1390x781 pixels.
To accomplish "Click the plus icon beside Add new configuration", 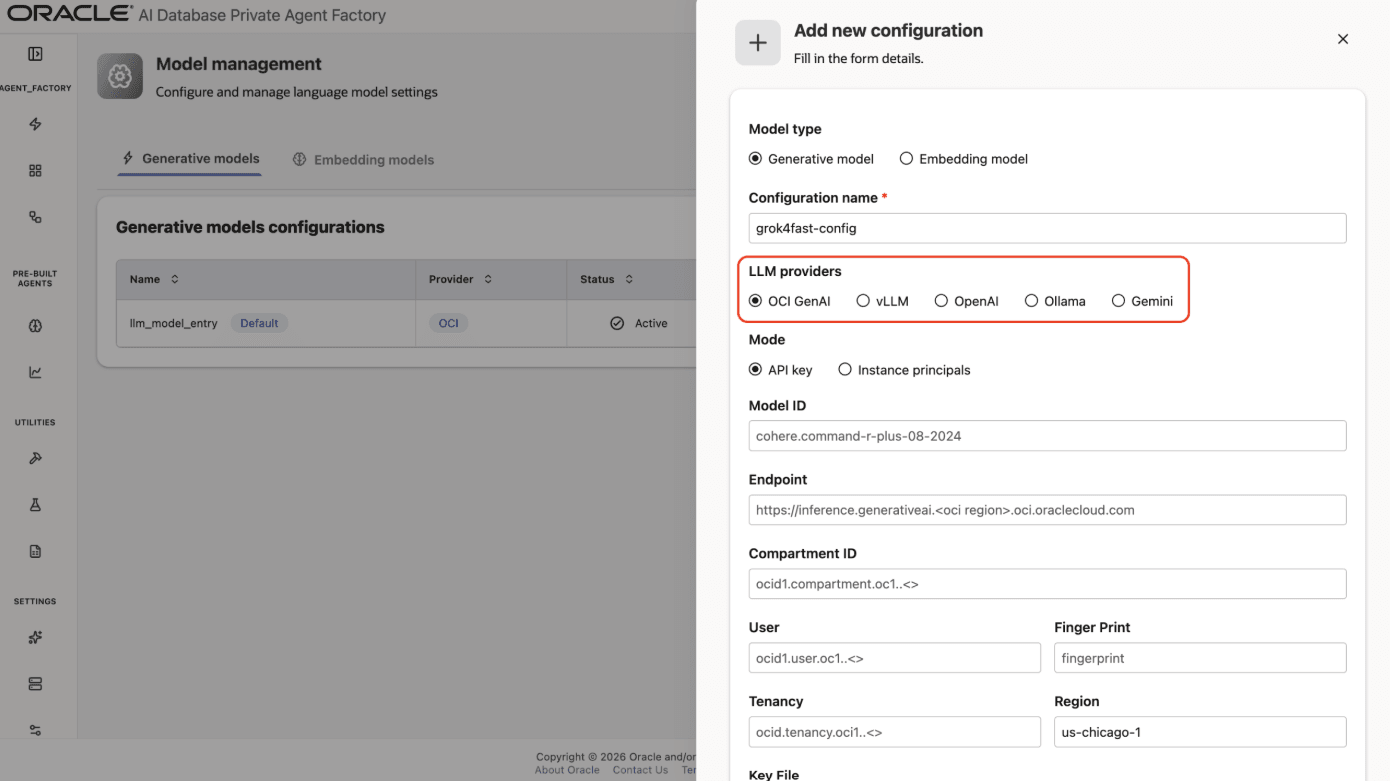I will [x=758, y=43].
